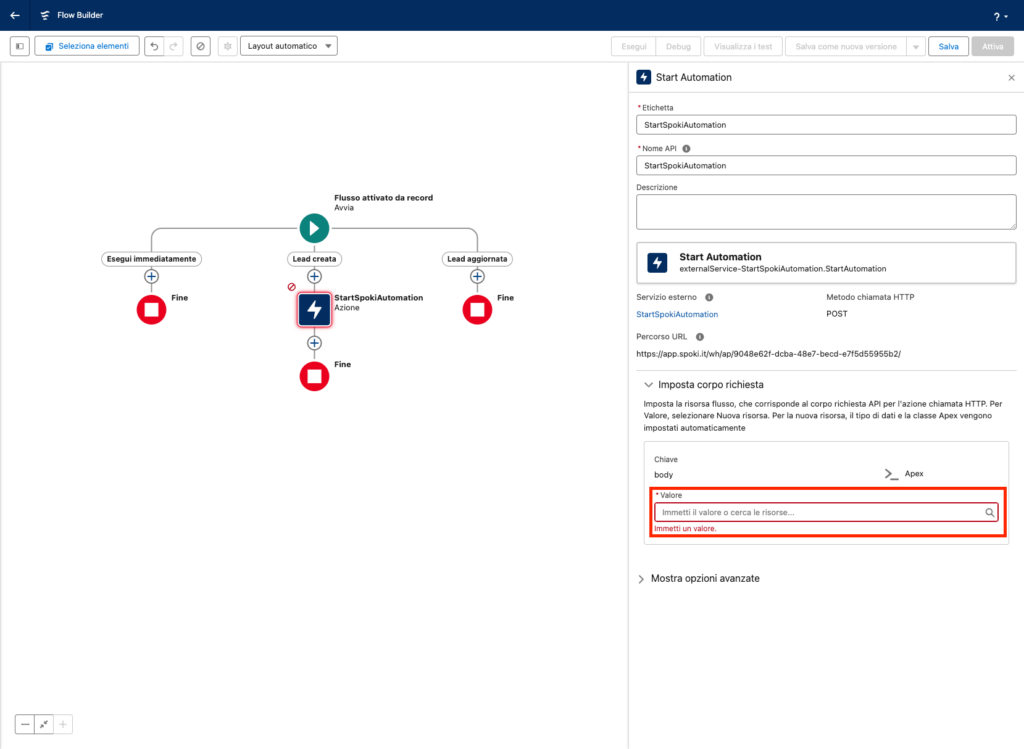The height and width of the screenshot is (749, 1024).
Task: Add element under Lead aggiornata path
Action: point(477,277)
